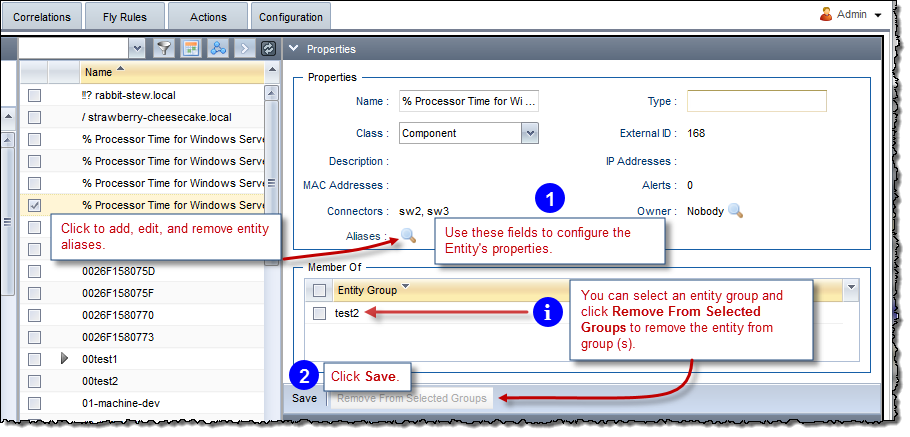The image size is (910, 437).
Task: Click magnifier icon next to Owner Nobody
Action: click(x=735, y=211)
